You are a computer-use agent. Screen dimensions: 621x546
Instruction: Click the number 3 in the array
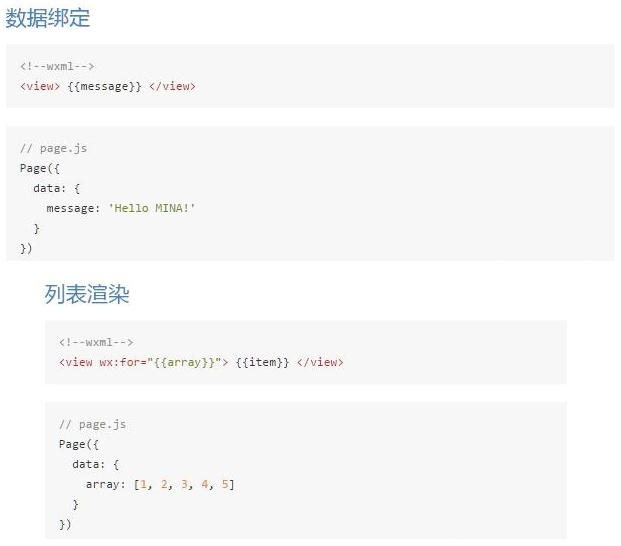coord(186,484)
